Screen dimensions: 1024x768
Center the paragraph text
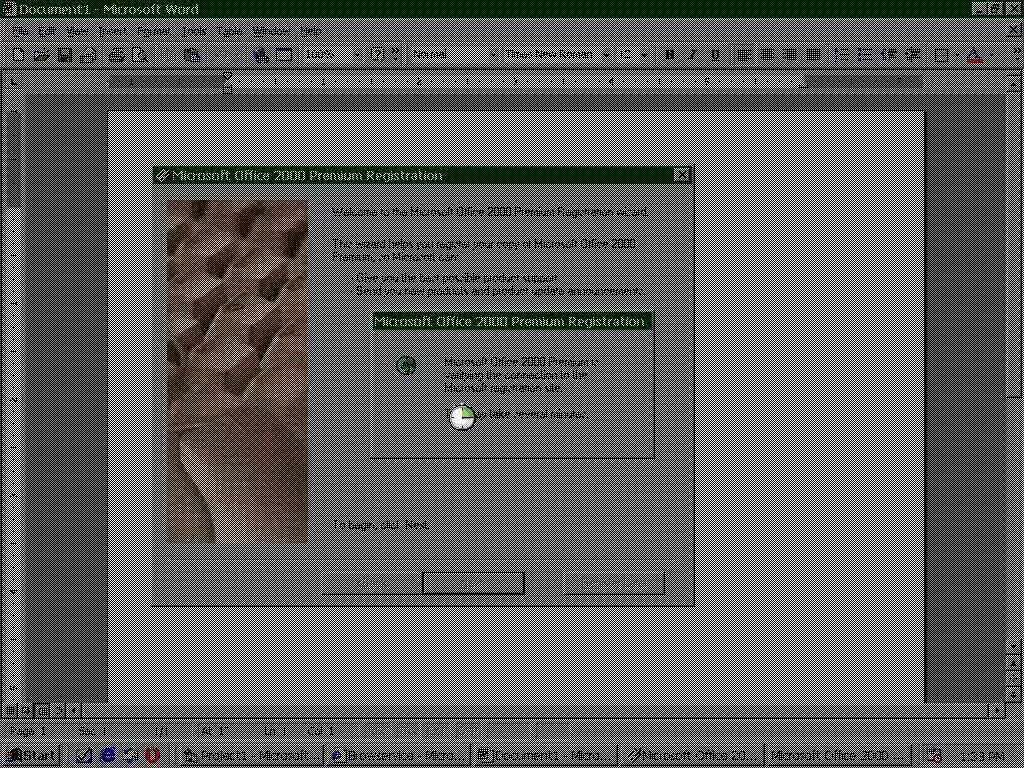click(767, 55)
